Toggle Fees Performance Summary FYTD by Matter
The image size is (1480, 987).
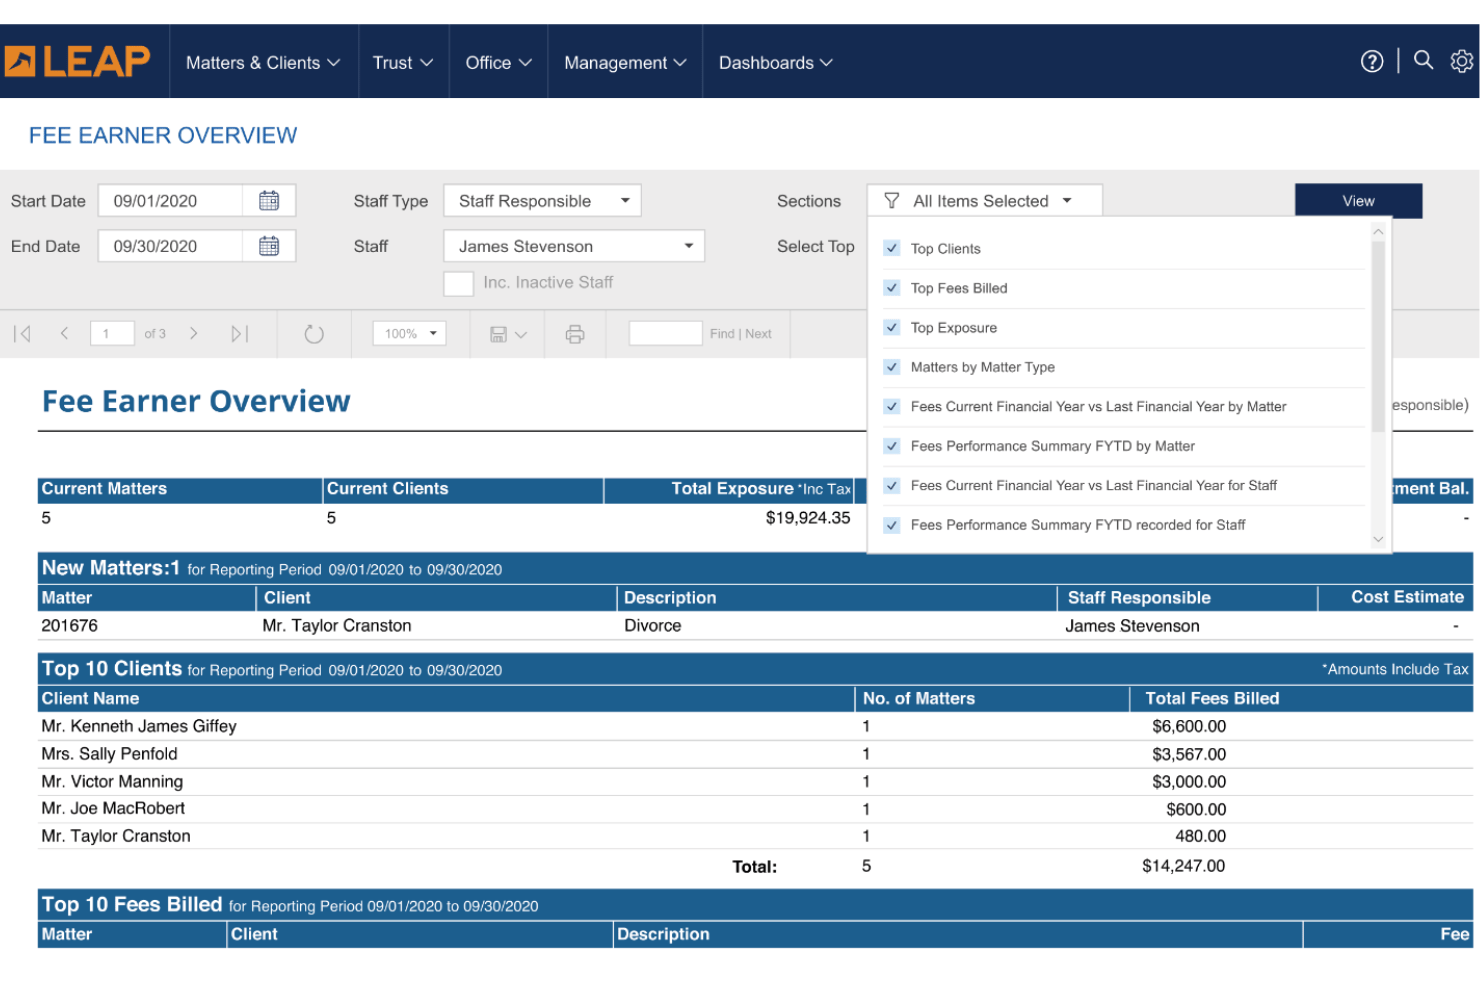pos(892,446)
